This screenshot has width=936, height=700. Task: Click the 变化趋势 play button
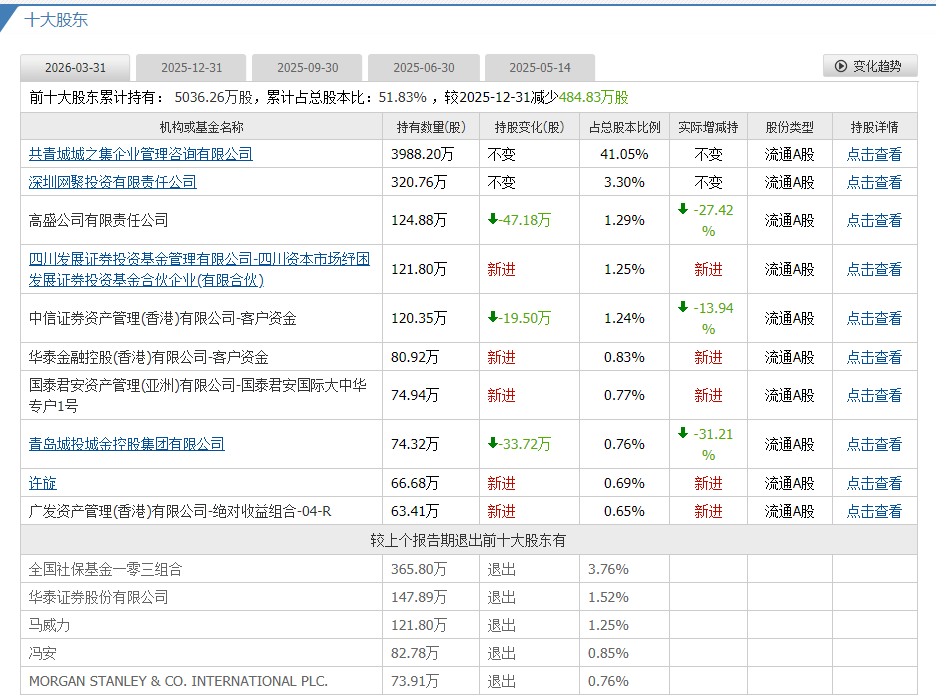(868, 66)
